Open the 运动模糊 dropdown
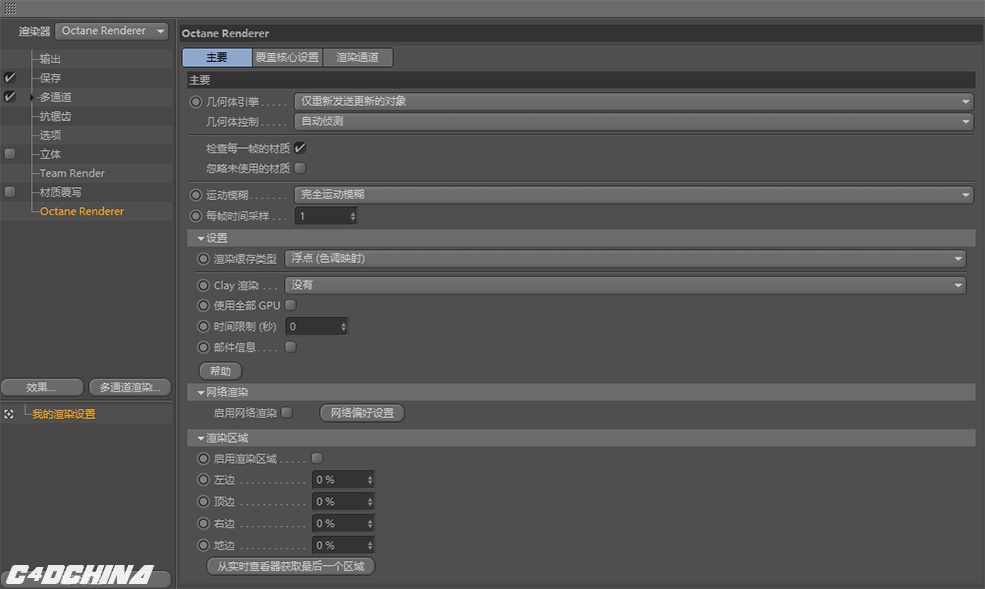The width and height of the screenshot is (985, 589). (x=634, y=195)
